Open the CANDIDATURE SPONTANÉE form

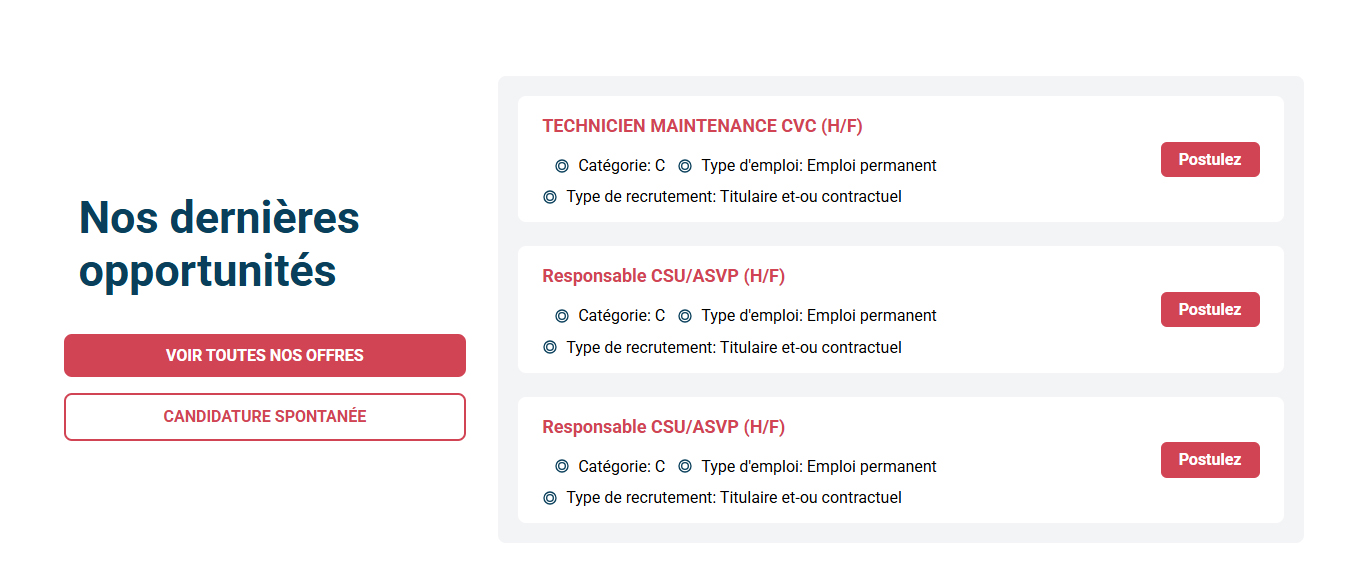265,417
